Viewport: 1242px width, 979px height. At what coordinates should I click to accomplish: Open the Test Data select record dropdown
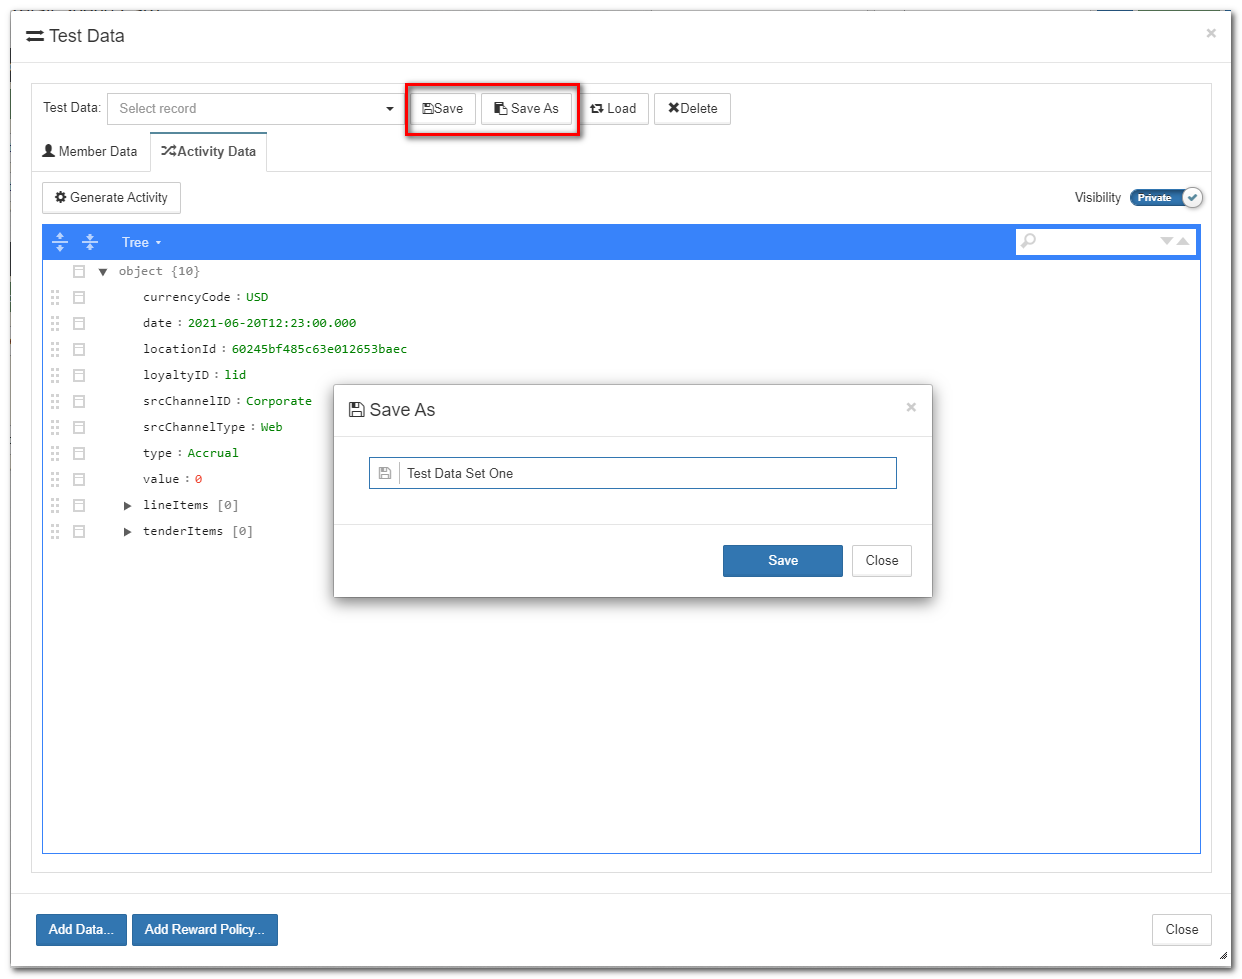pos(255,109)
